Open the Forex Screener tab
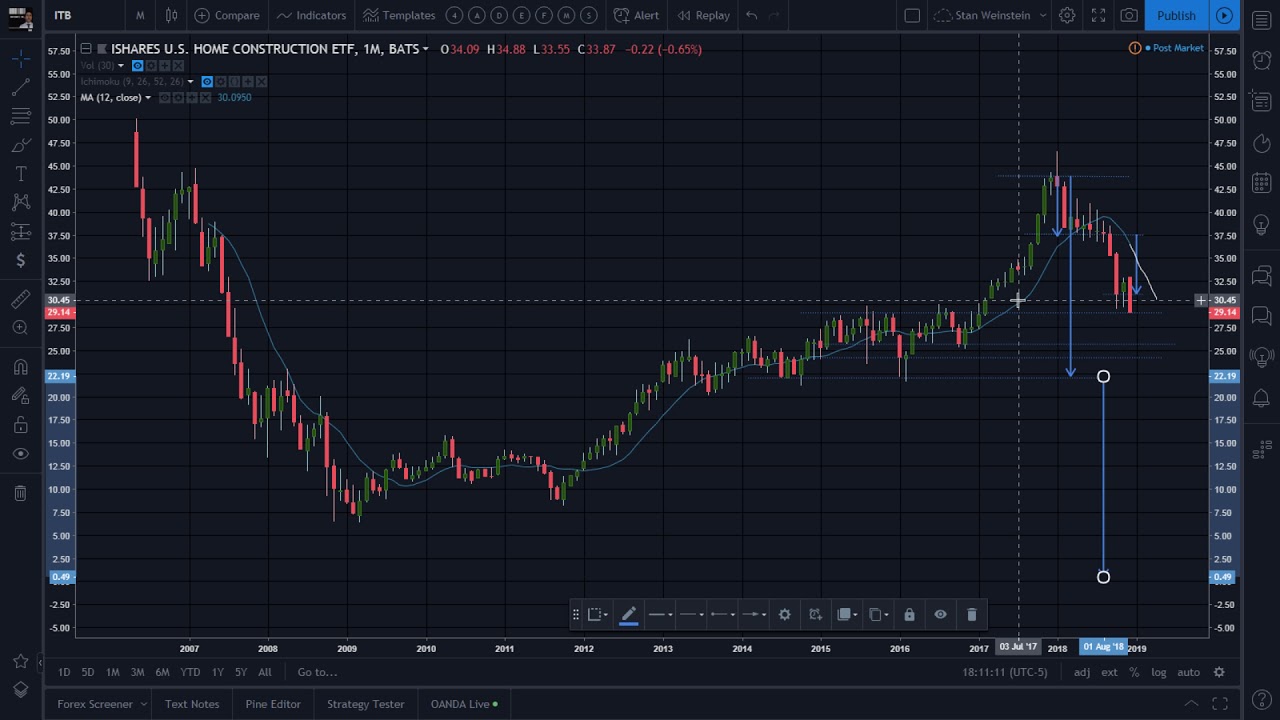Screen dimensions: 1280x720 [x=95, y=704]
